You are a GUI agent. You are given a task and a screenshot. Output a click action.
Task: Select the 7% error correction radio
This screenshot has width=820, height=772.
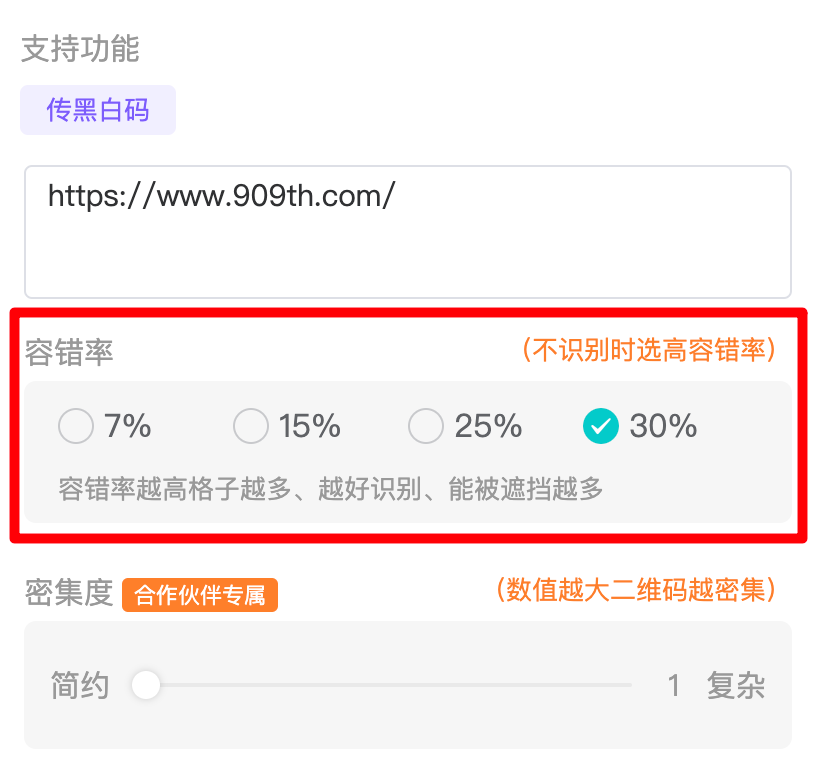[75, 427]
